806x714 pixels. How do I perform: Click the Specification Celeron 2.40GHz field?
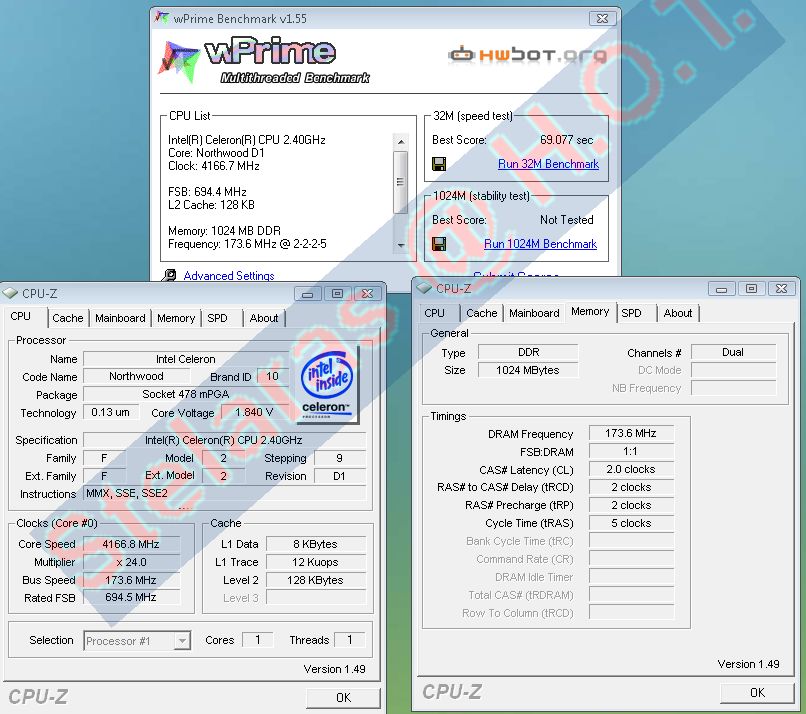[x=225, y=440]
